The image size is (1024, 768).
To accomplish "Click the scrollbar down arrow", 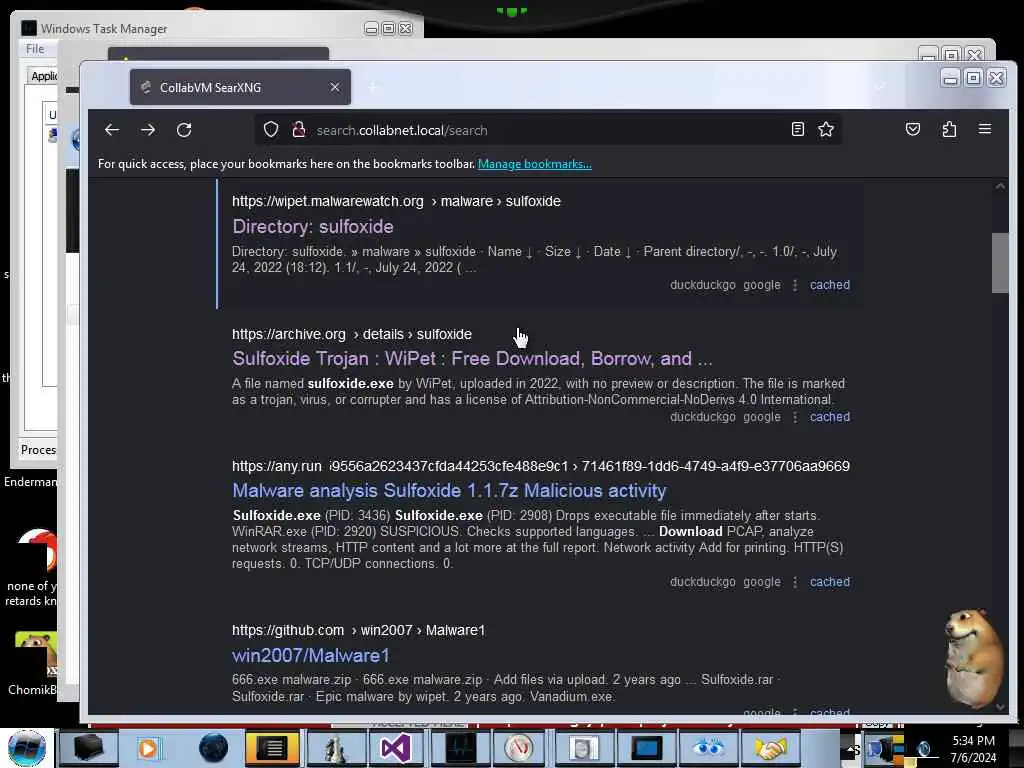I will point(1000,707).
